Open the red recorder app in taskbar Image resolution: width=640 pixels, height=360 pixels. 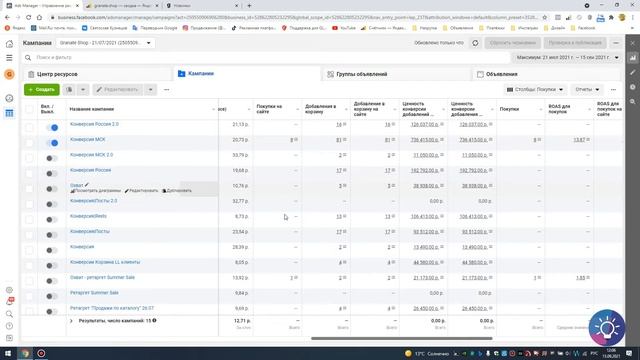coord(41,353)
